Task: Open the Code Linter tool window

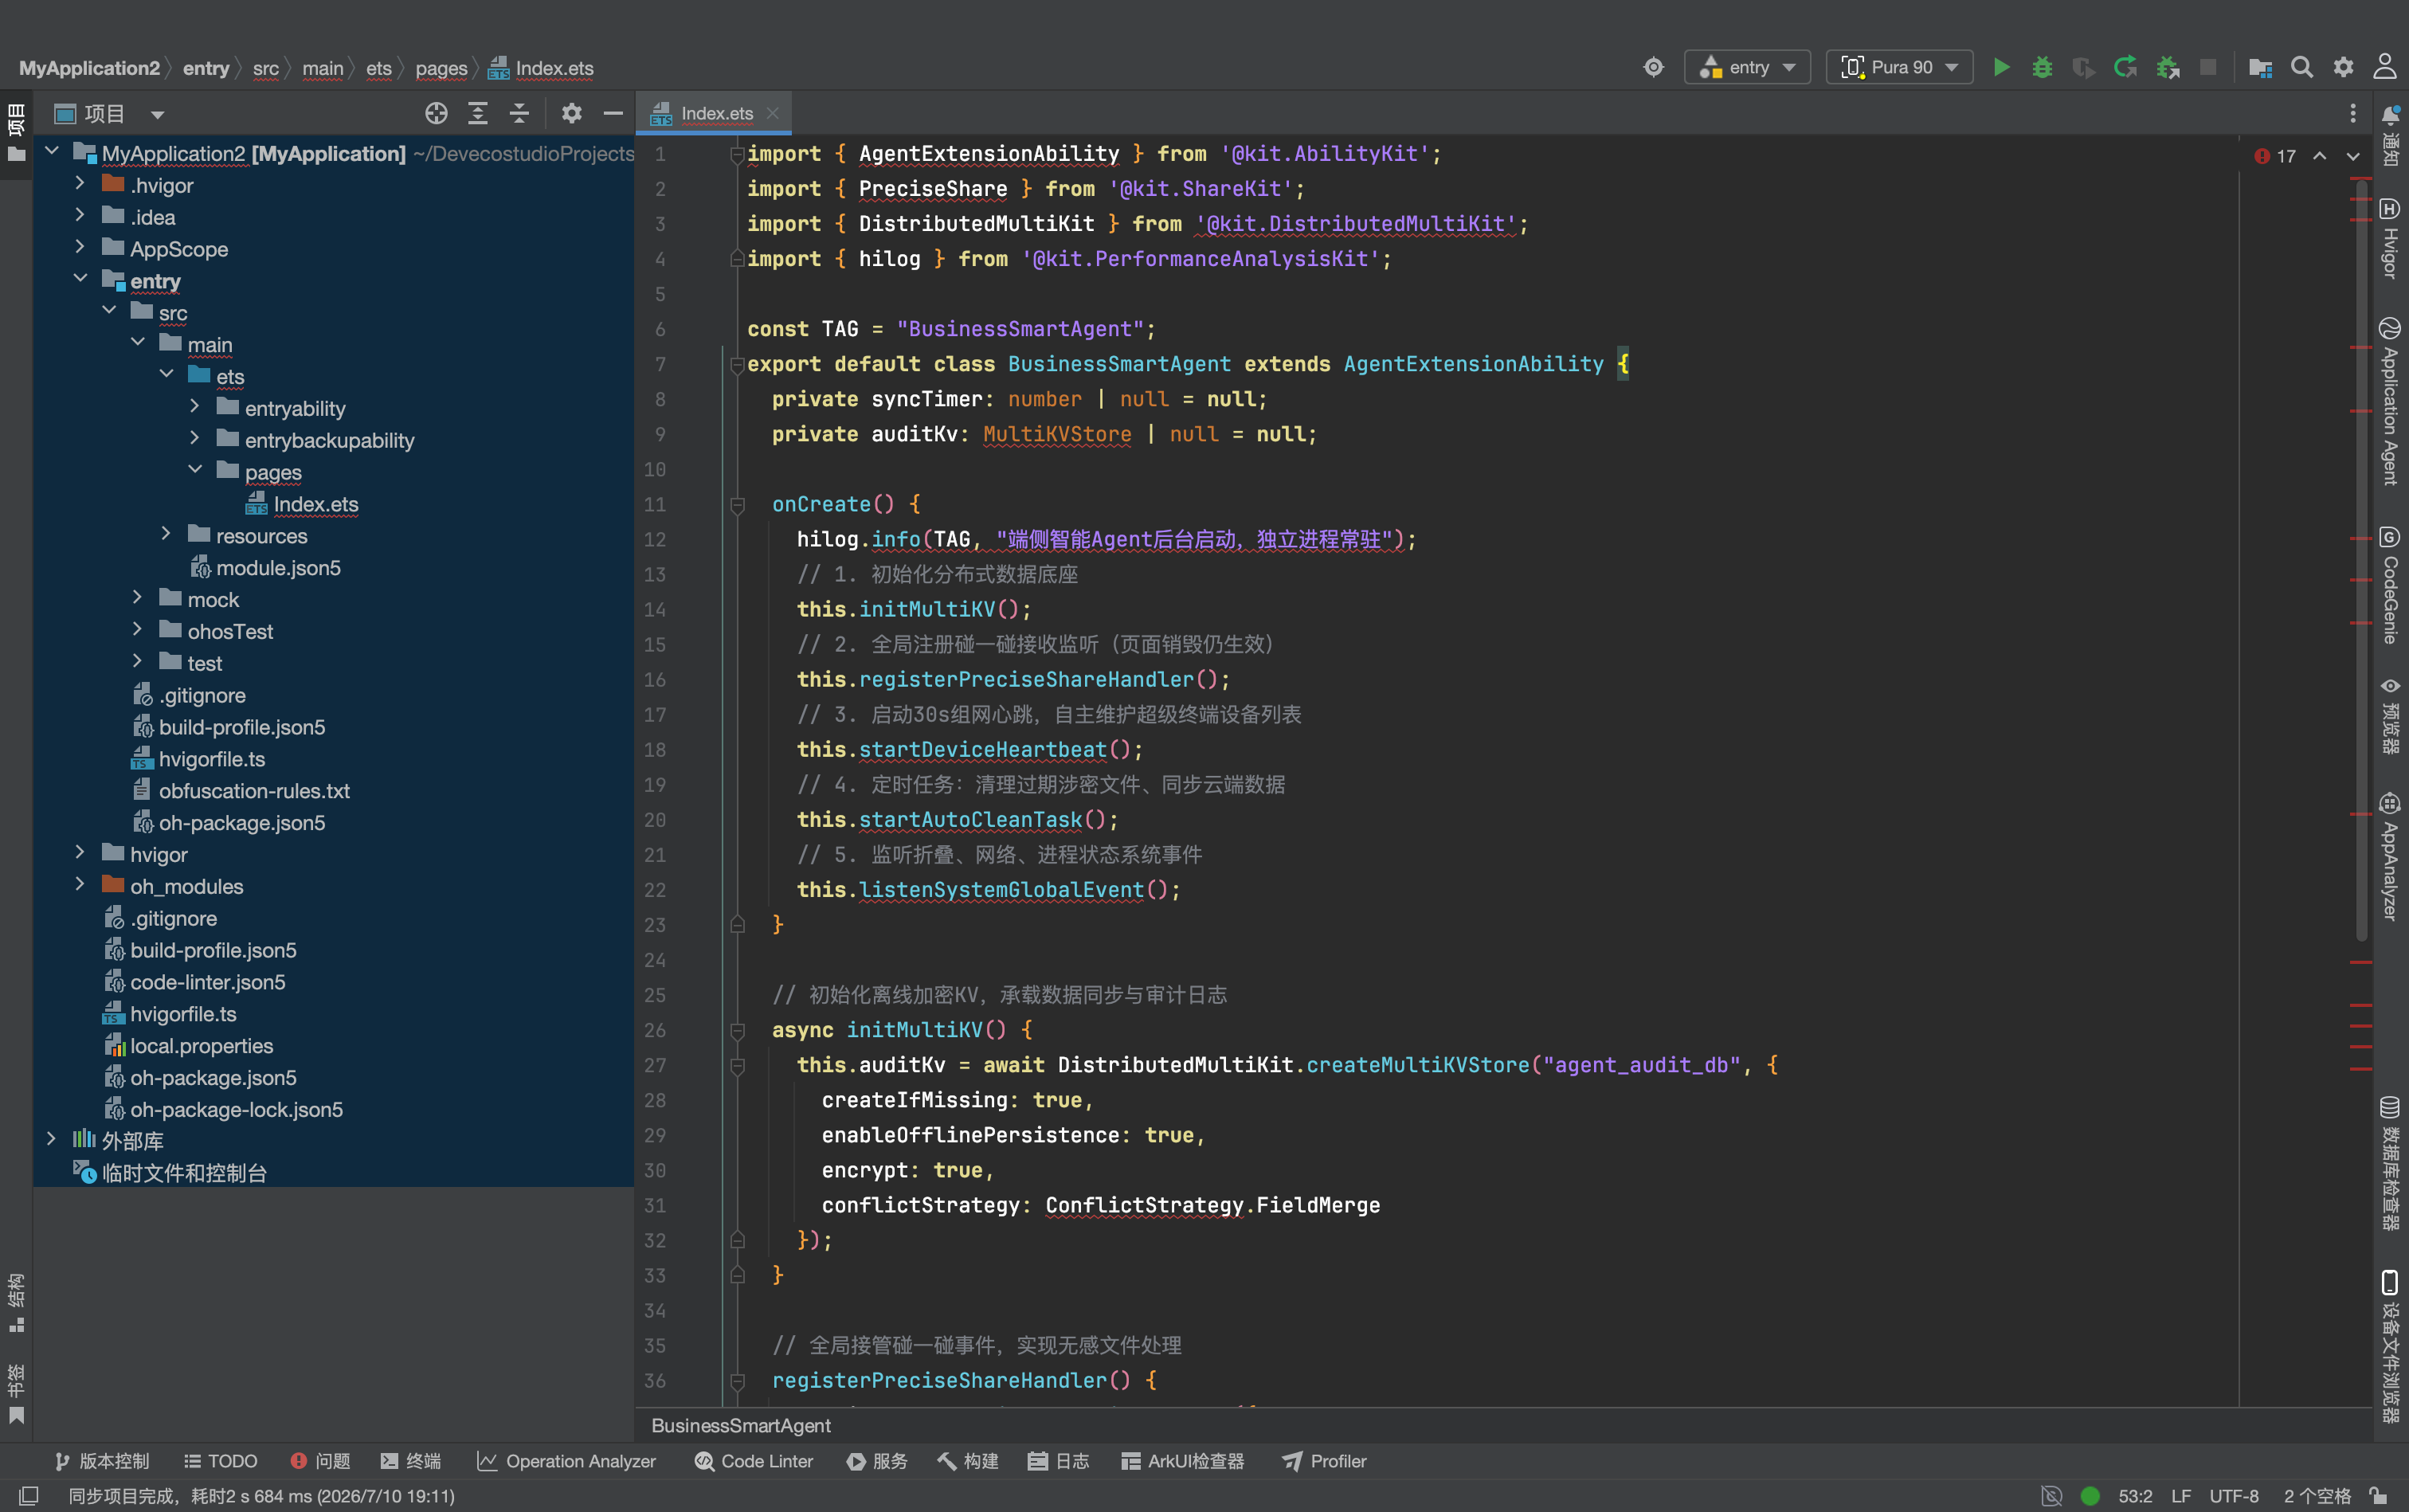Action: [753, 1461]
